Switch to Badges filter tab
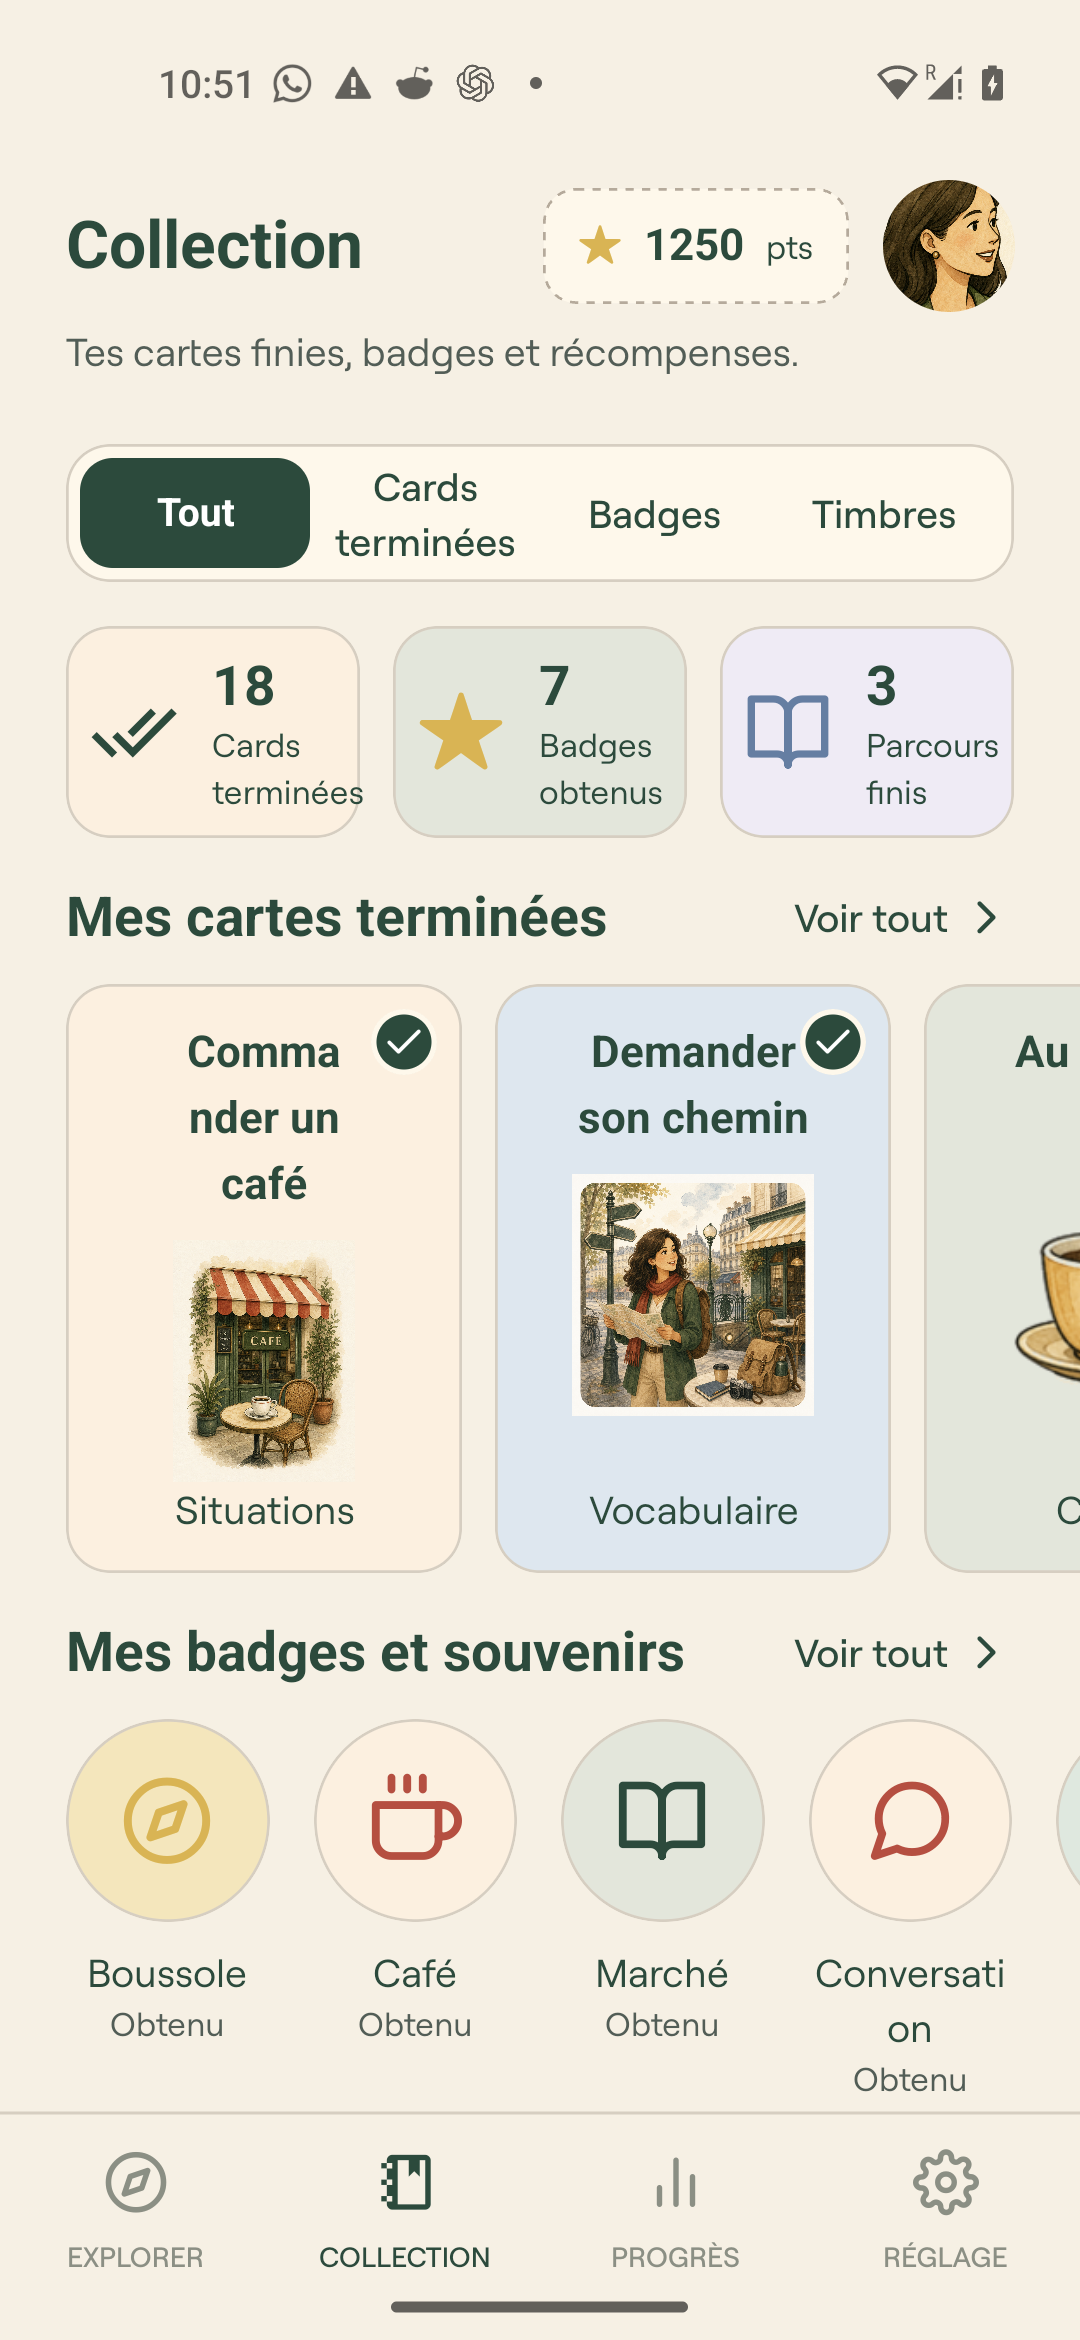Image resolution: width=1080 pixels, height=2340 pixels. (654, 515)
